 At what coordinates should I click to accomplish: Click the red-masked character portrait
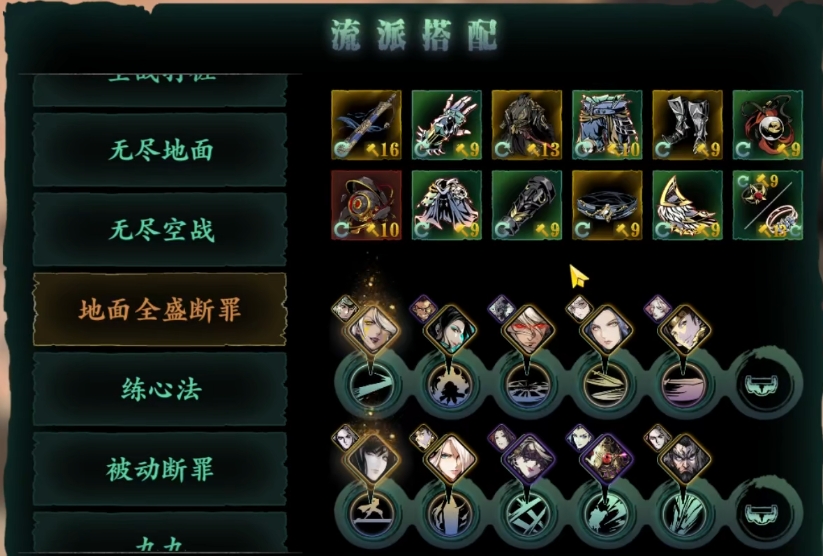[x=528, y=331]
